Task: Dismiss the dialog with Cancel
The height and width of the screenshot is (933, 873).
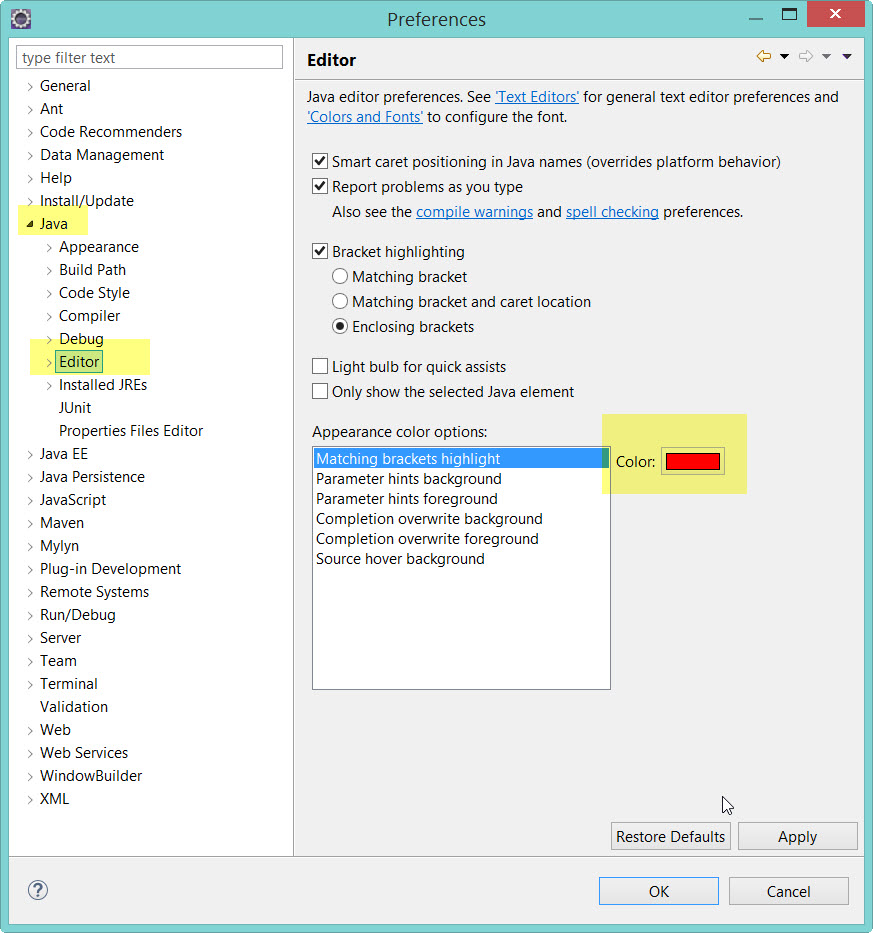Action: point(788,891)
